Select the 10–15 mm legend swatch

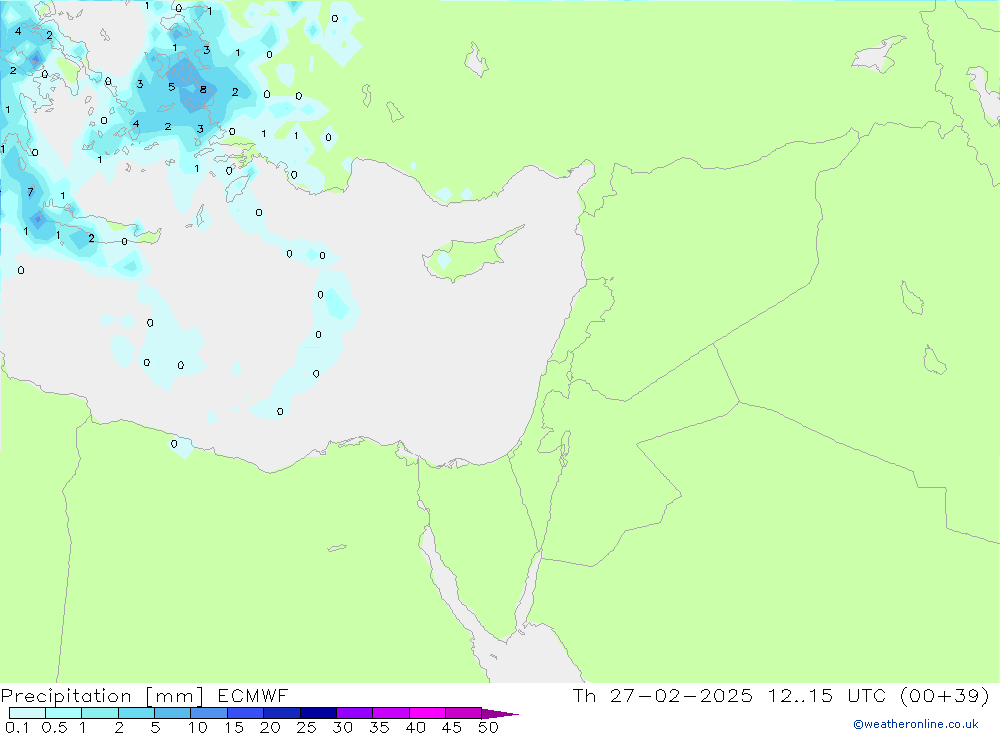click(x=209, y=713)
